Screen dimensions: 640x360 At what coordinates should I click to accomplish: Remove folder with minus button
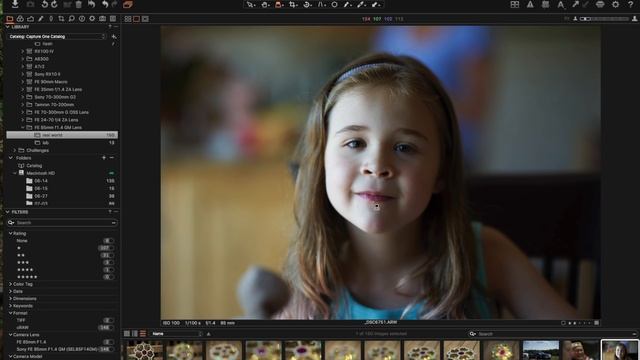coord(111,158)
